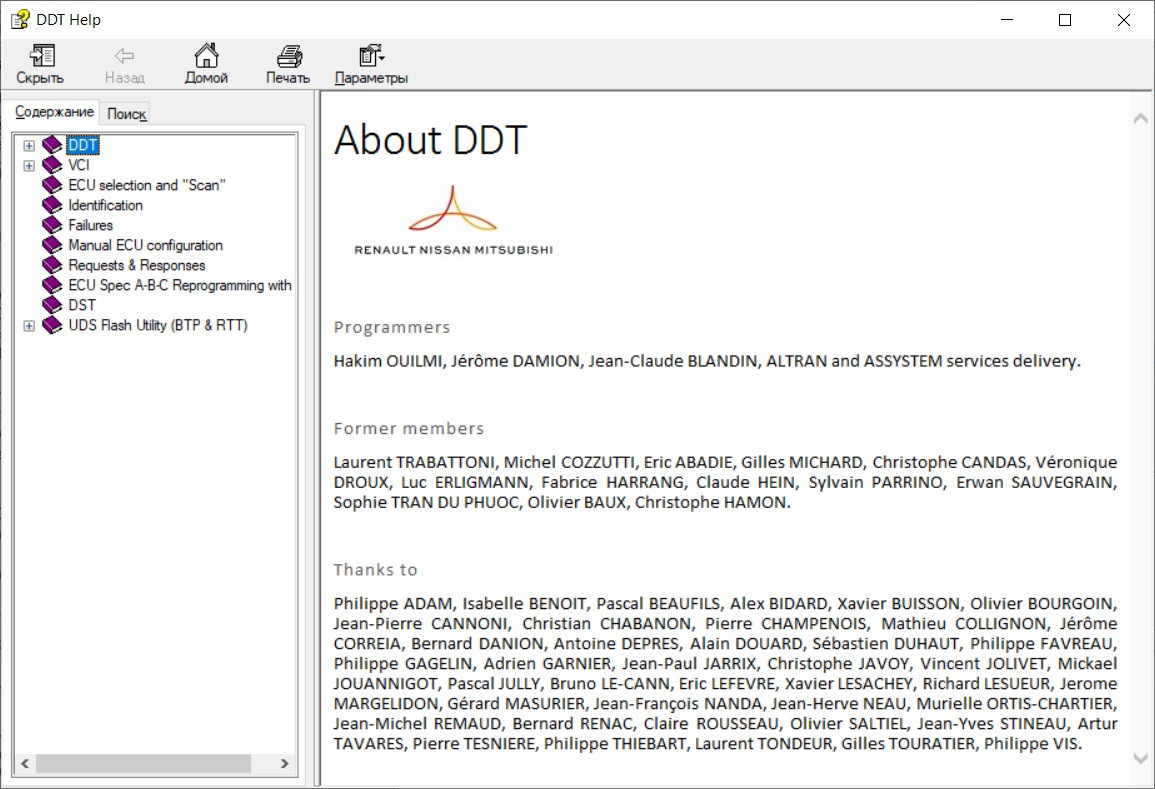Switch to the Содержание tab
This screenshot has height=789, width=1155.
tap(55, 112)
